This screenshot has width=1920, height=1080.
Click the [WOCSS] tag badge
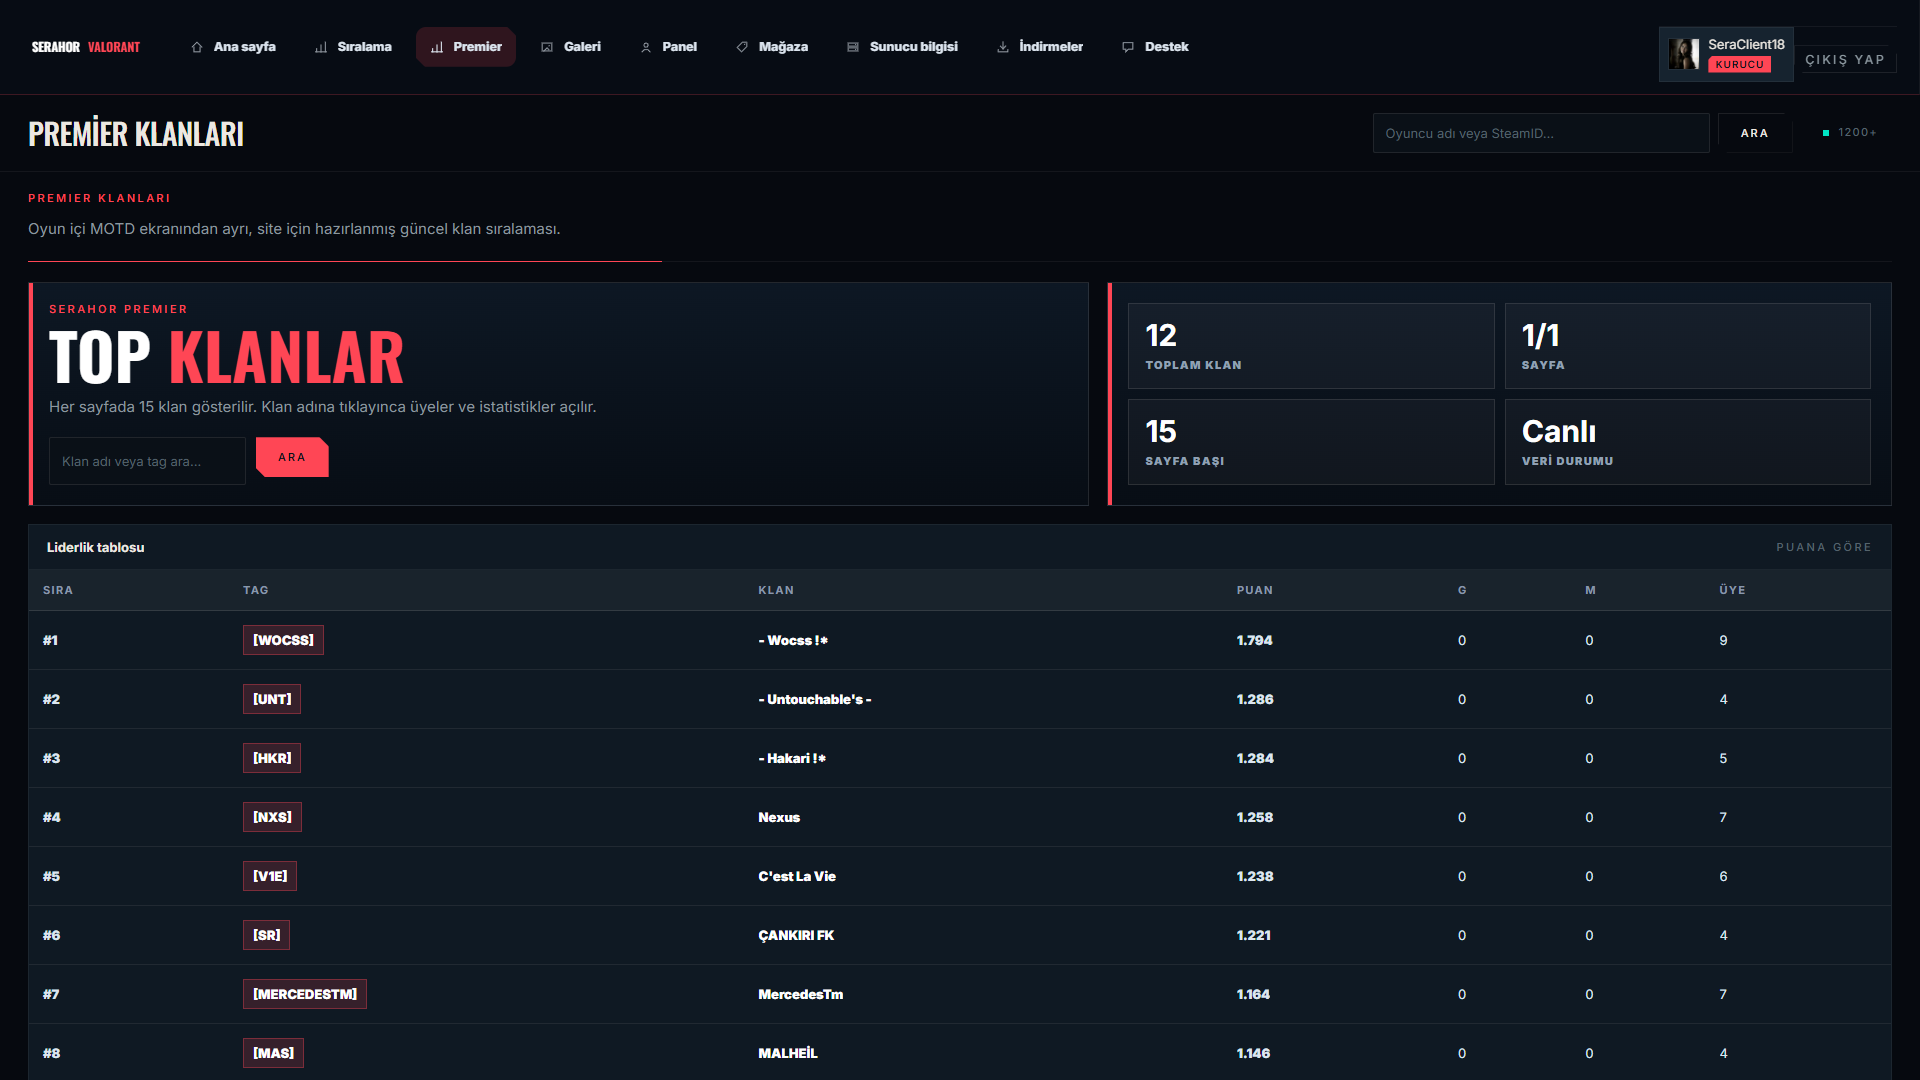[x=283, y=640]
